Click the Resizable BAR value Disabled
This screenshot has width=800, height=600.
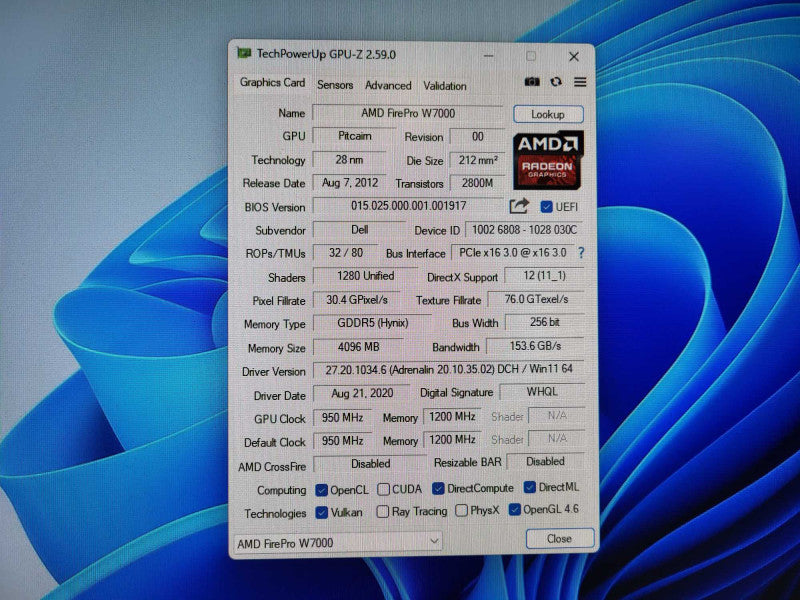[545, 462]
